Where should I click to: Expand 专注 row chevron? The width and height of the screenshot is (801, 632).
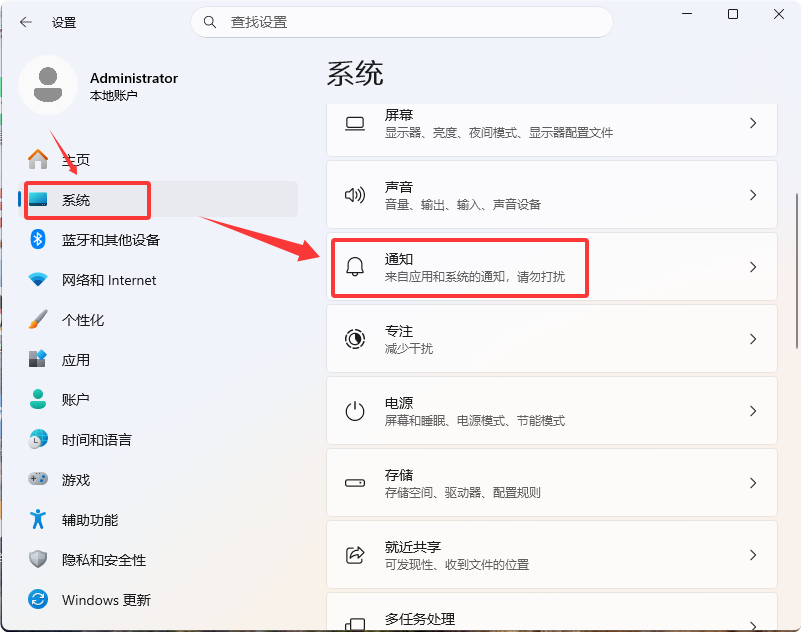tap(752, 339)
